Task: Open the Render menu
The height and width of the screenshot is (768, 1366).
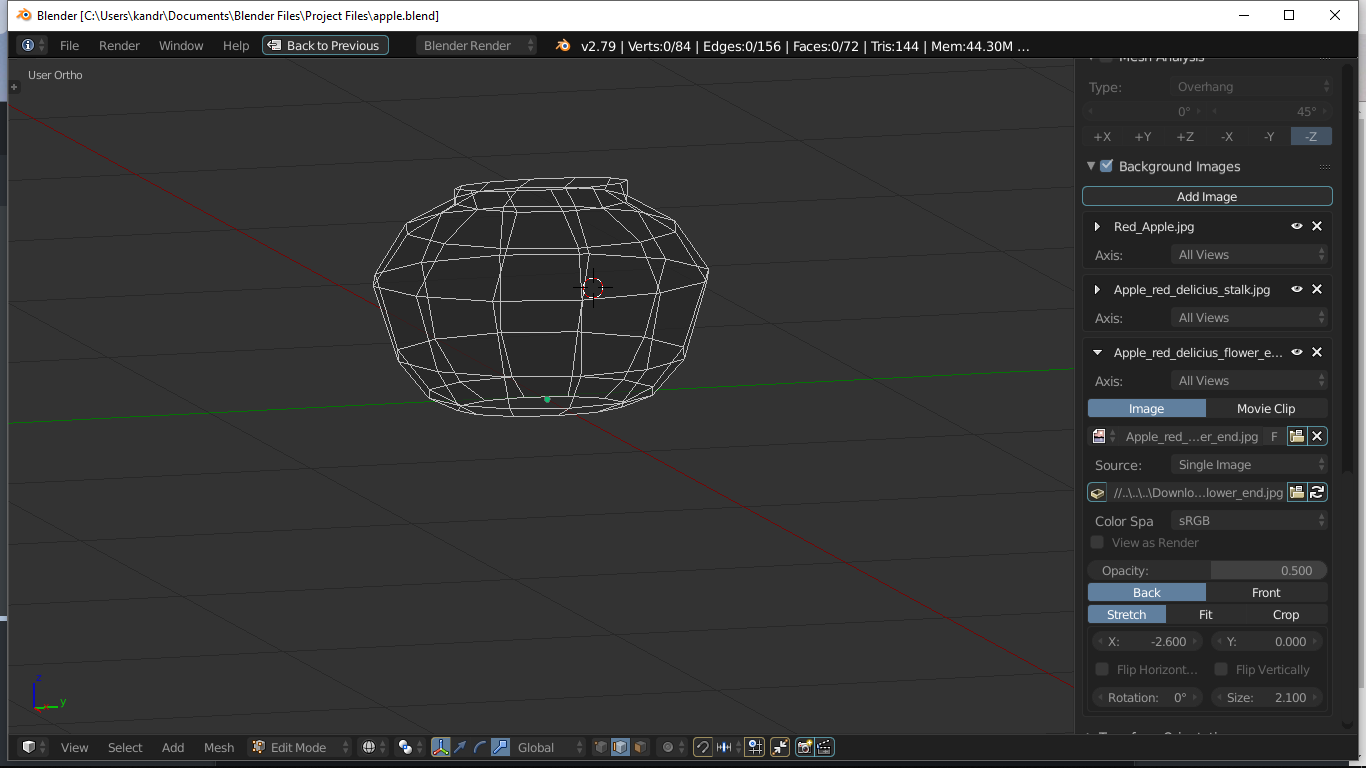Action: (x=119, y=46)
